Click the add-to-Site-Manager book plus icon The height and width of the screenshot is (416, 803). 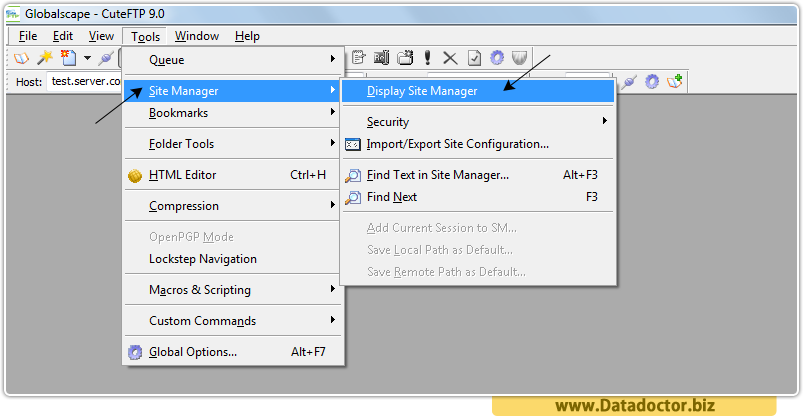(674, 81)
